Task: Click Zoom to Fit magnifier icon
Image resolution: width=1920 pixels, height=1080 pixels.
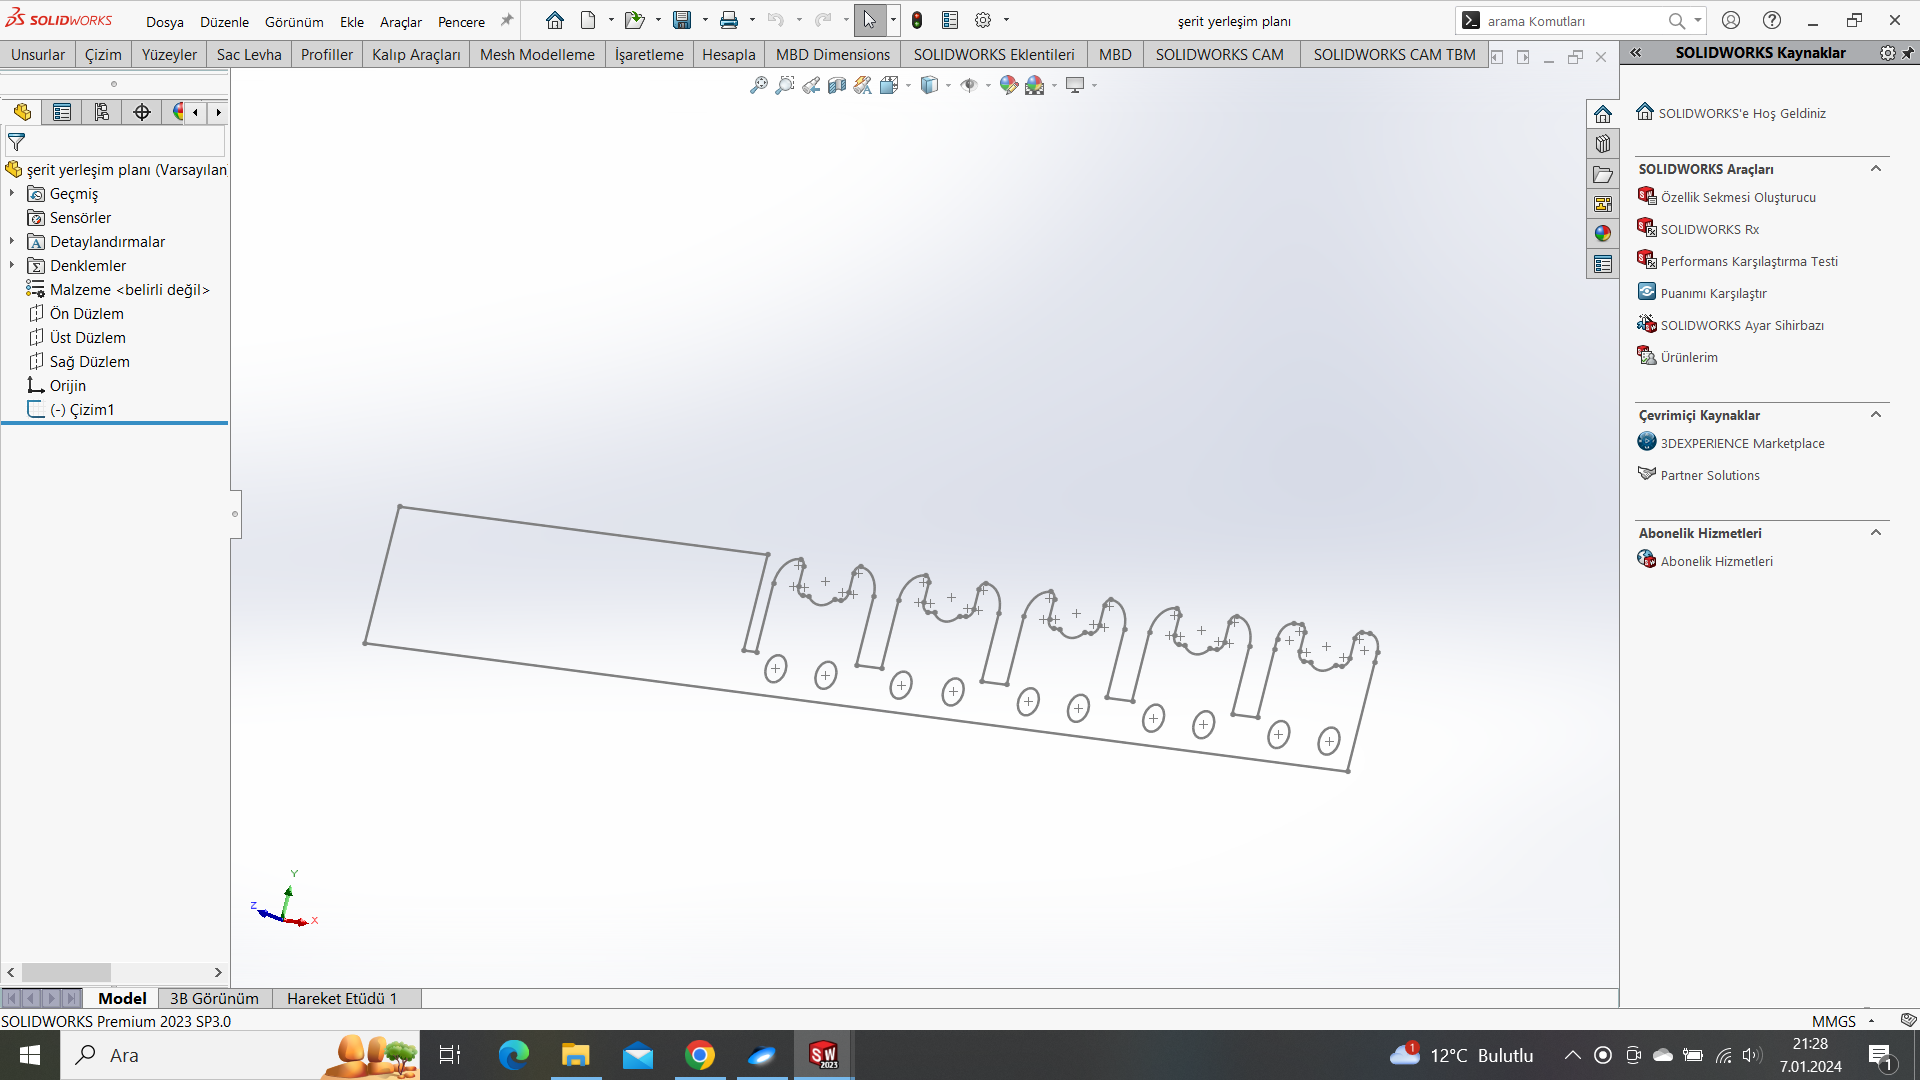Action: 759,86
